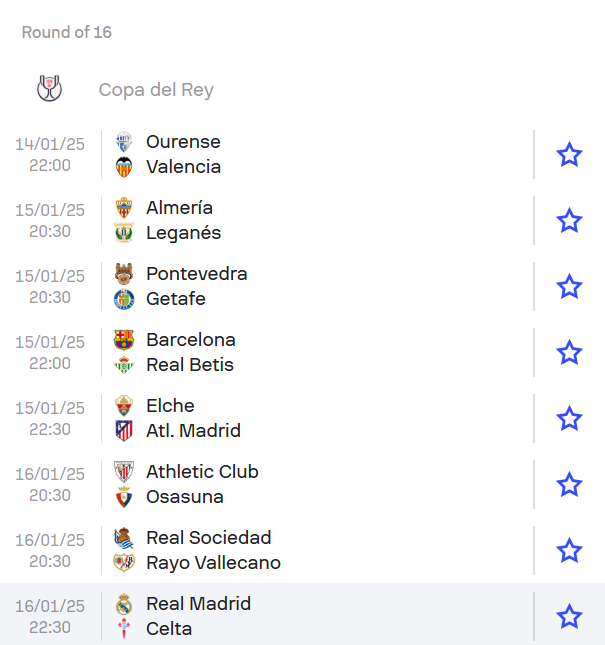Toggle favorite star for Almería vs Leganés
Image resolution: width=605 pixels, height=645 pixels.
point(569,220)
